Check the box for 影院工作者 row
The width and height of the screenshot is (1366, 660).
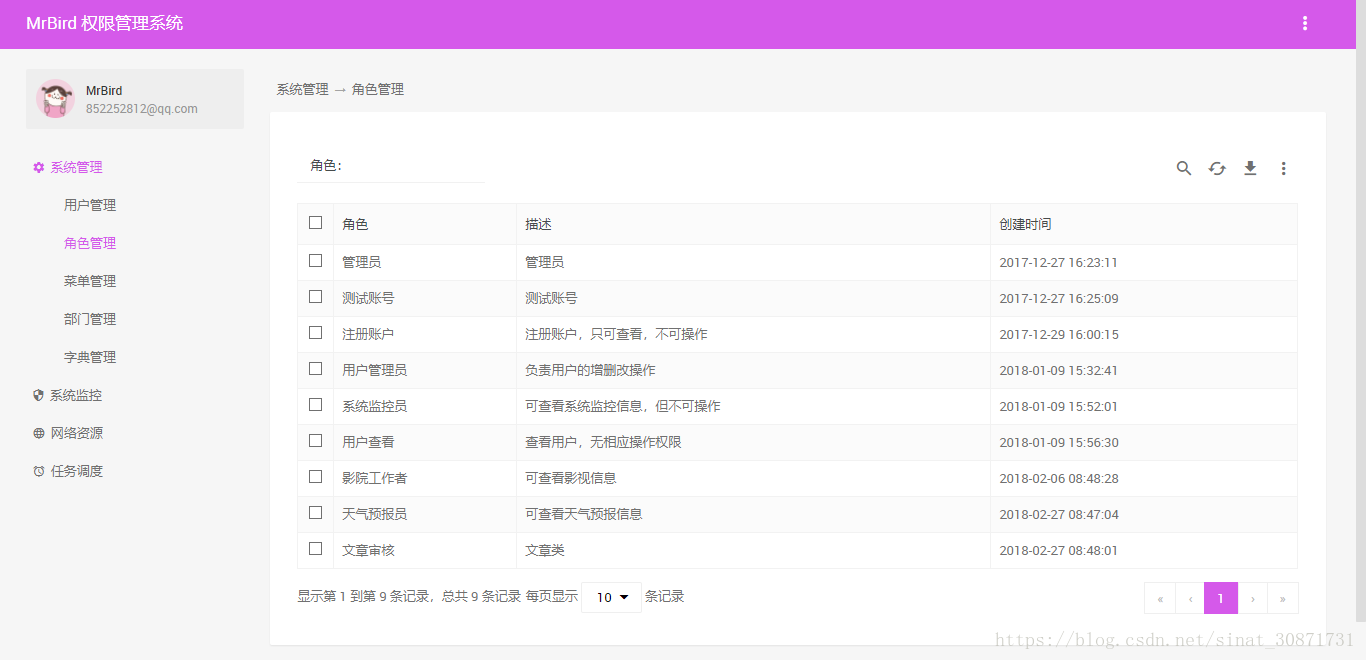click(315, 476)
